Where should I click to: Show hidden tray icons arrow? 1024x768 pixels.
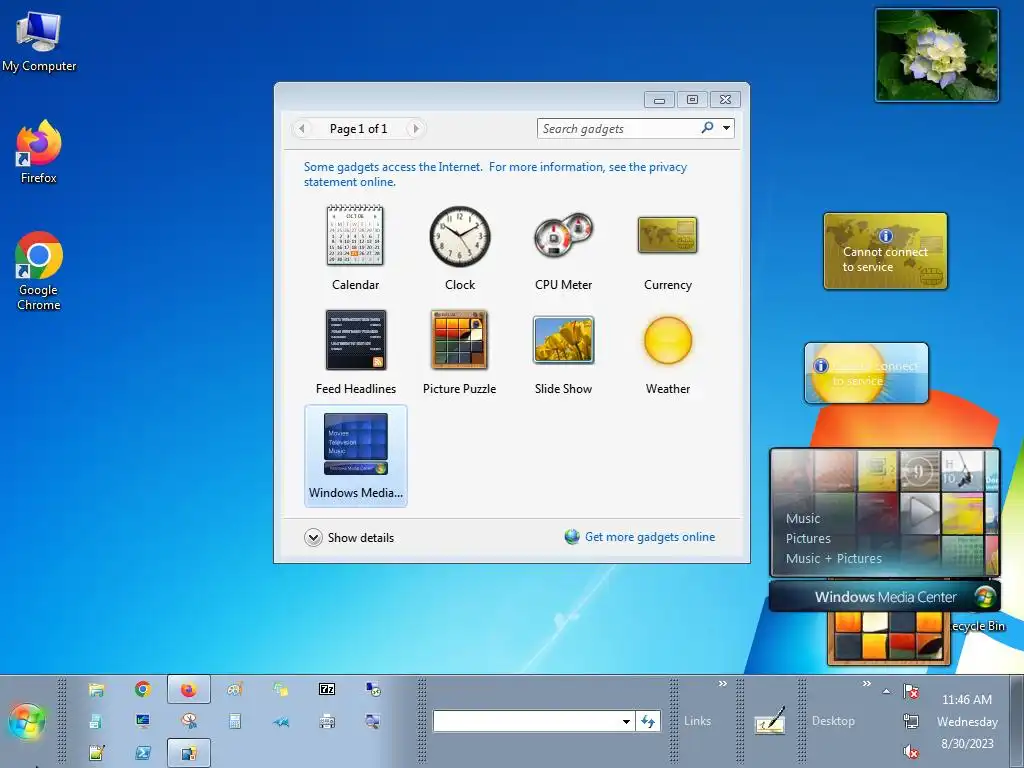(x=886, y=691)
